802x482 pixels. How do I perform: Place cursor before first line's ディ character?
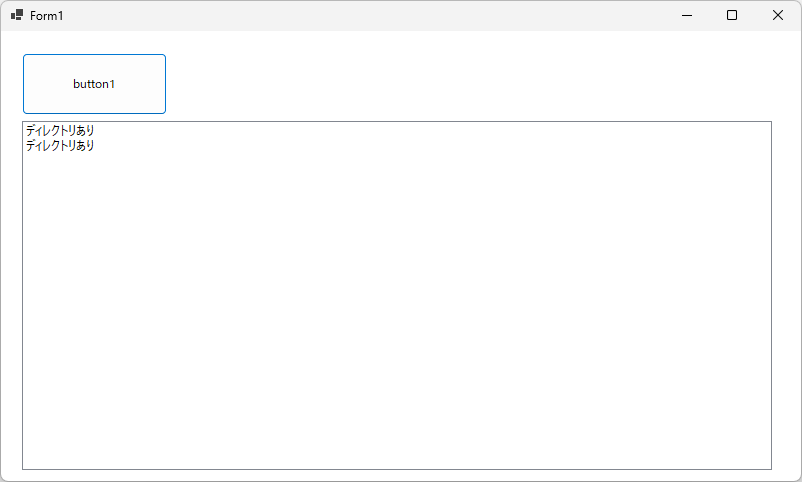click(x=26, y=130)
